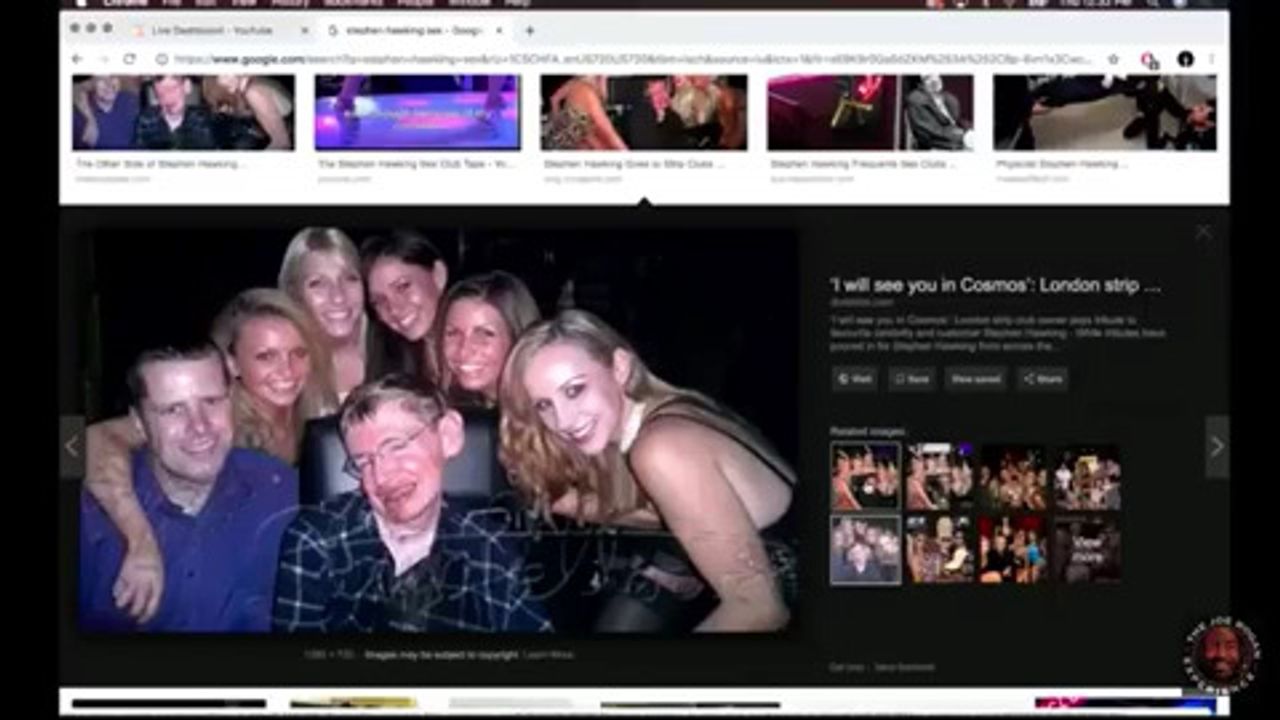Open the Learn More copyright link
This screenshot has height=720, width=1280.
[x=549, y=655]
